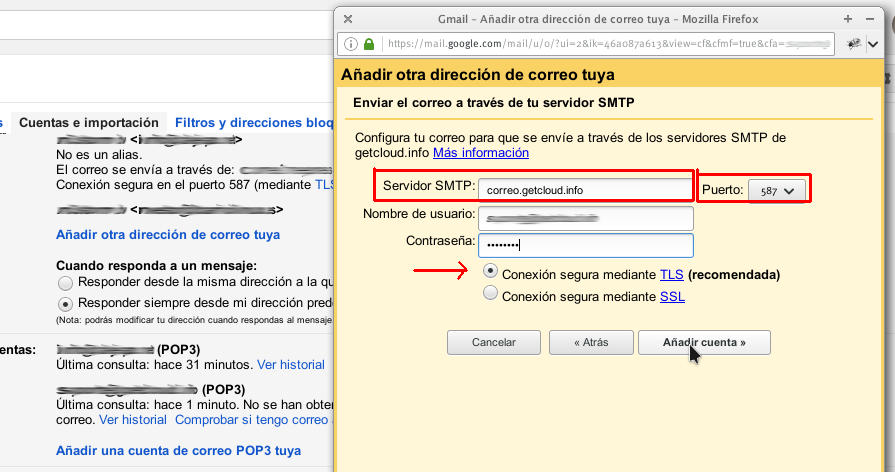The height and width of the screenshot is (472, 895).
Task: Open the toolbar overflow chevron in Firefox
Action: pos(873,44)
